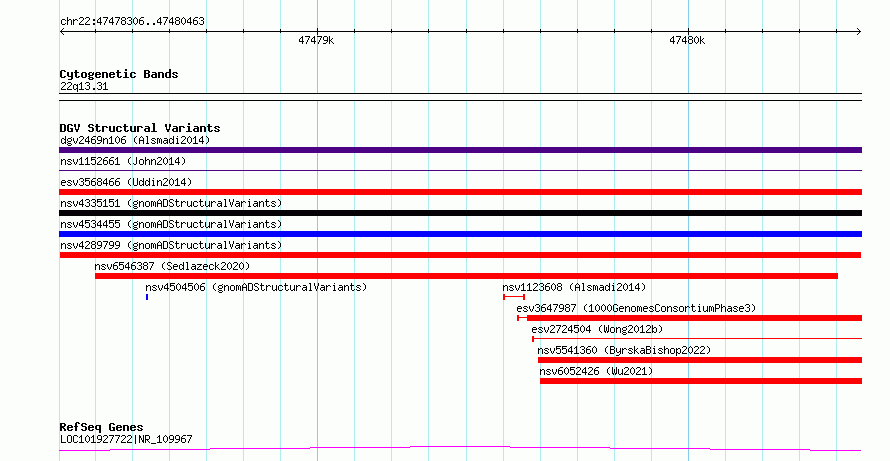Click the nsv6546387 (Sedlazeck2020) label
This screenshot has width=890, height=461.
(x=173, y=266)
